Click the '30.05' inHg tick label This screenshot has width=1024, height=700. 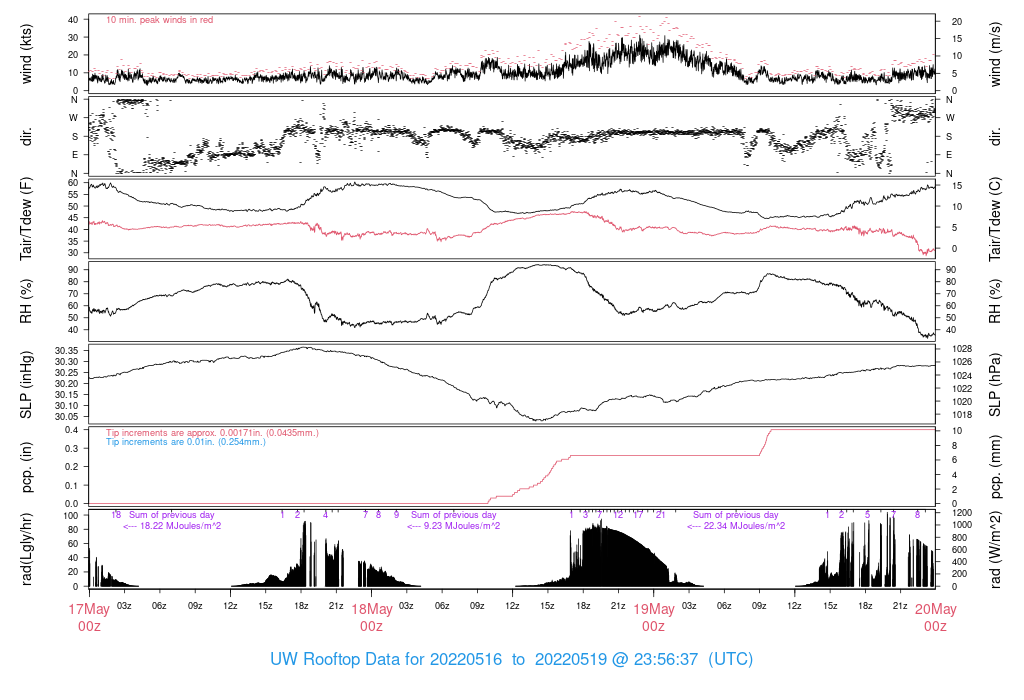67,417
